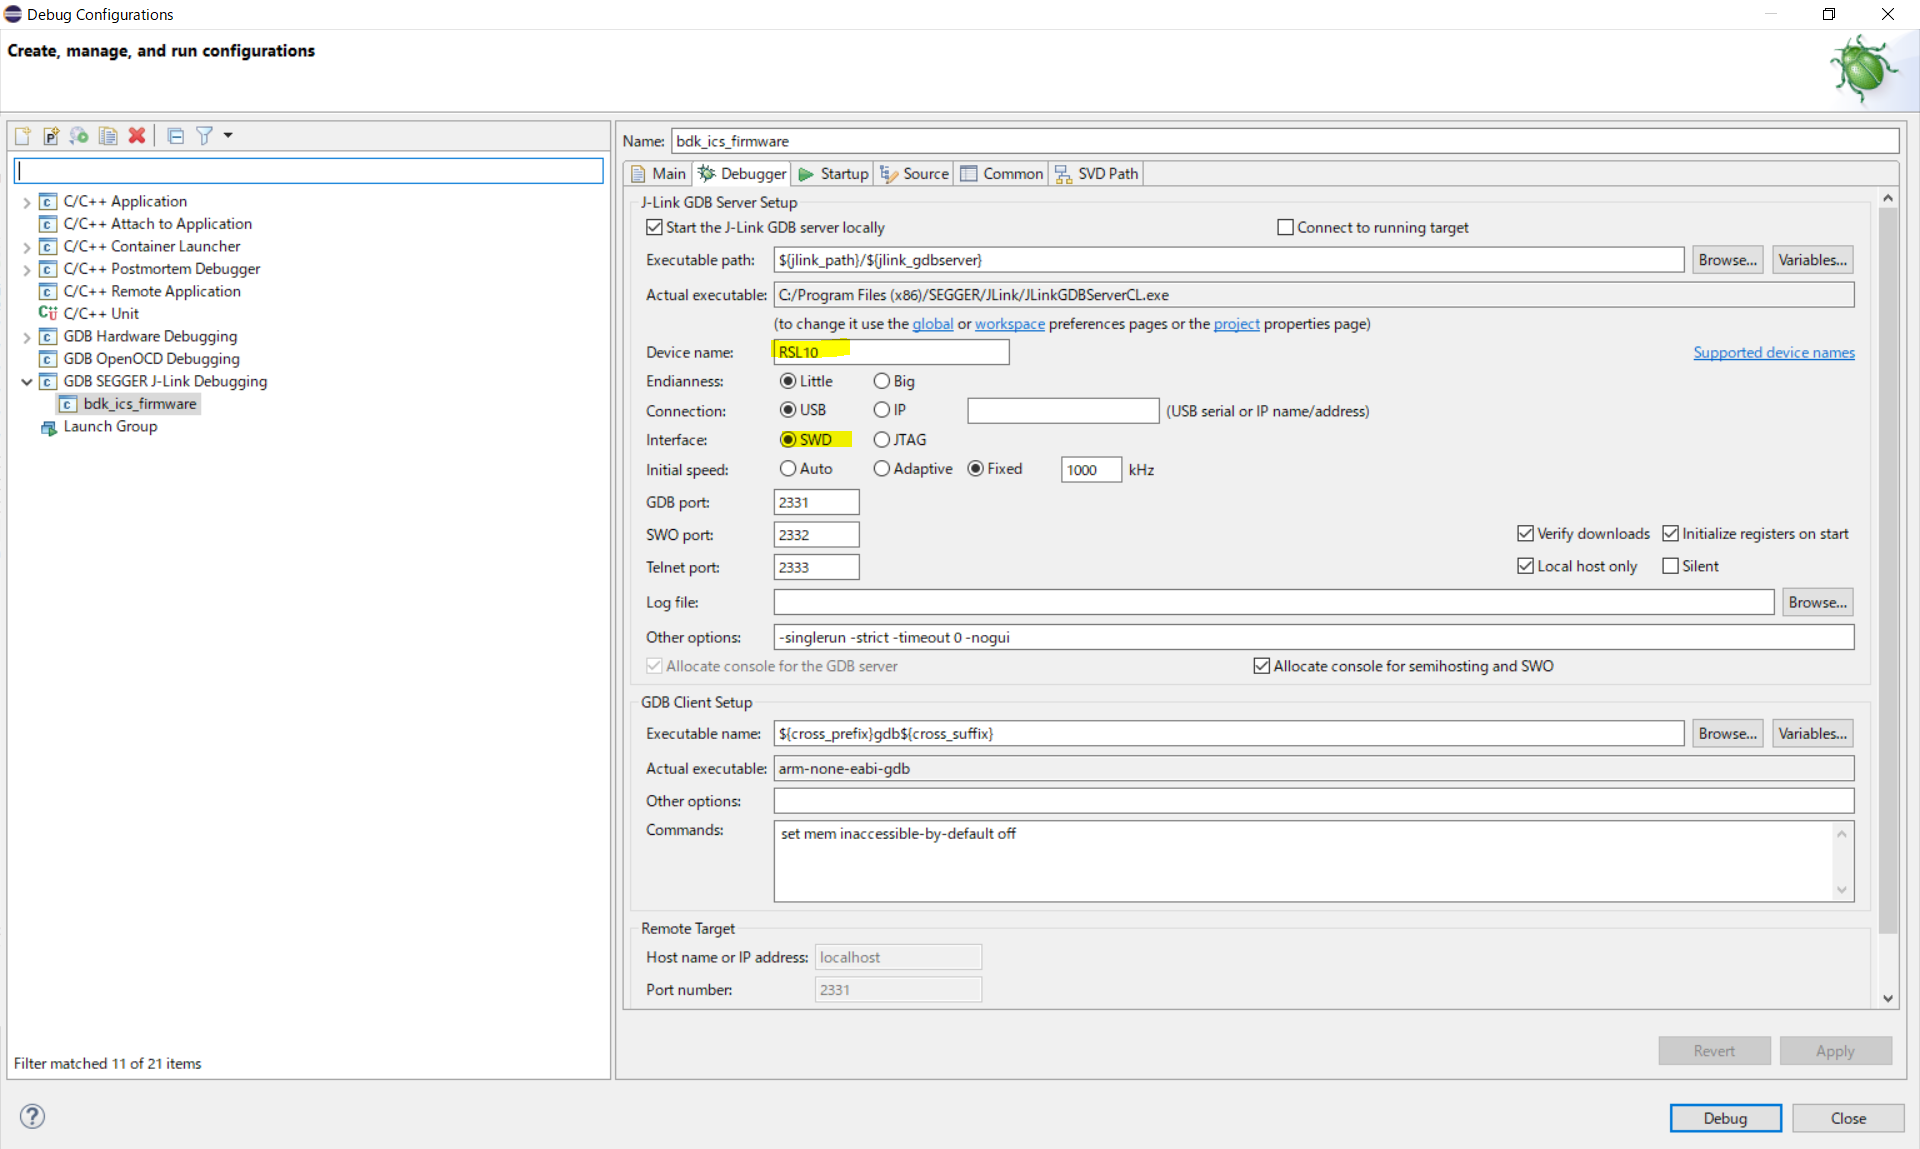Select Big endianness radio button
This screenshot has height=1149, width=1920.
[x=881, y=381]
